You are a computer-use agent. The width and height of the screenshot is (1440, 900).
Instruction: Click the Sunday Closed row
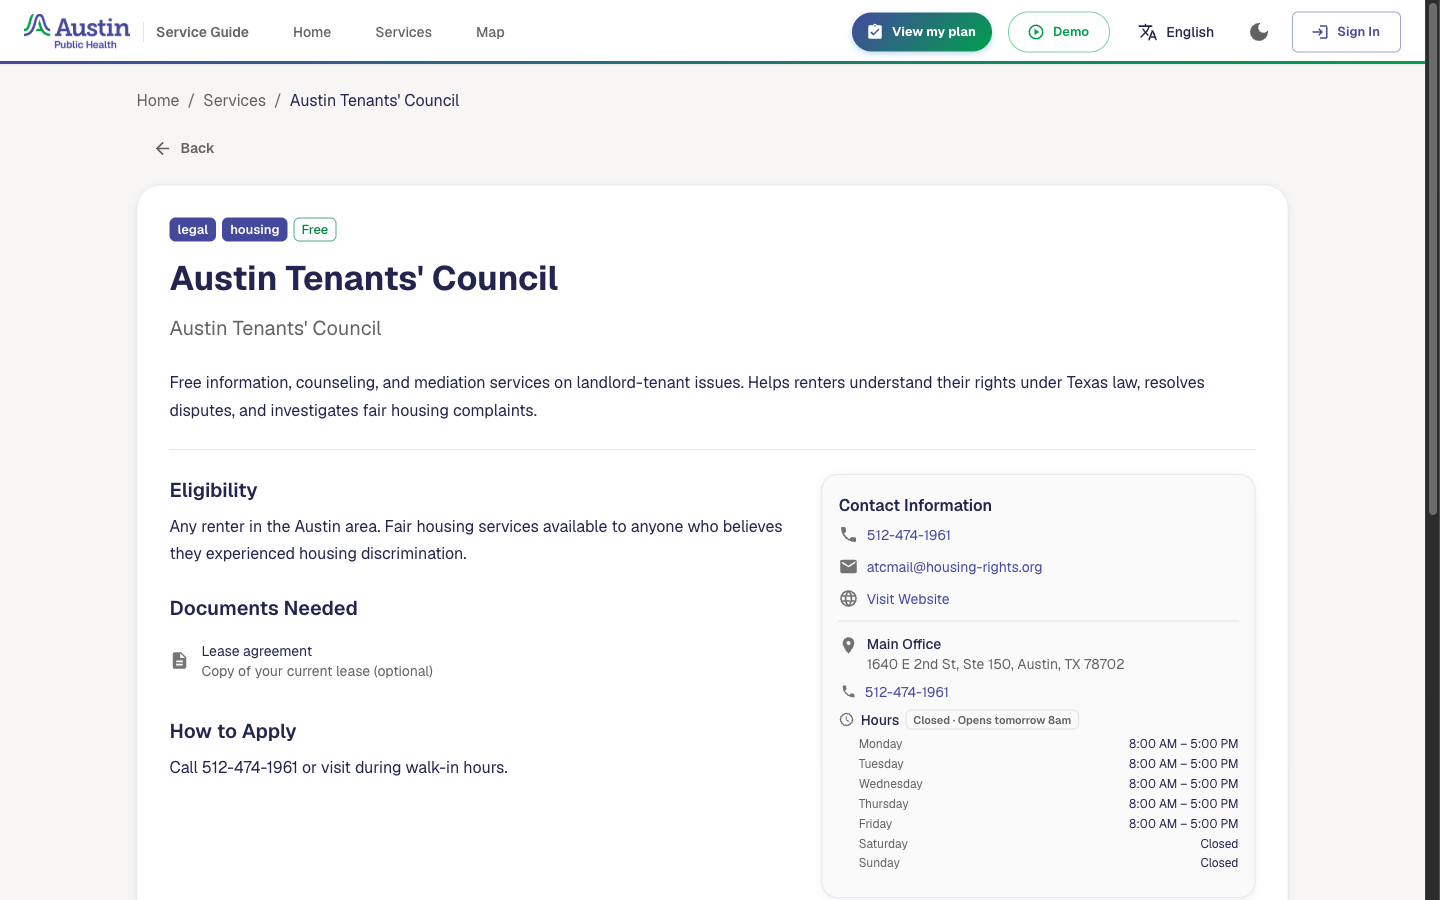click(x=1048, y=863)
